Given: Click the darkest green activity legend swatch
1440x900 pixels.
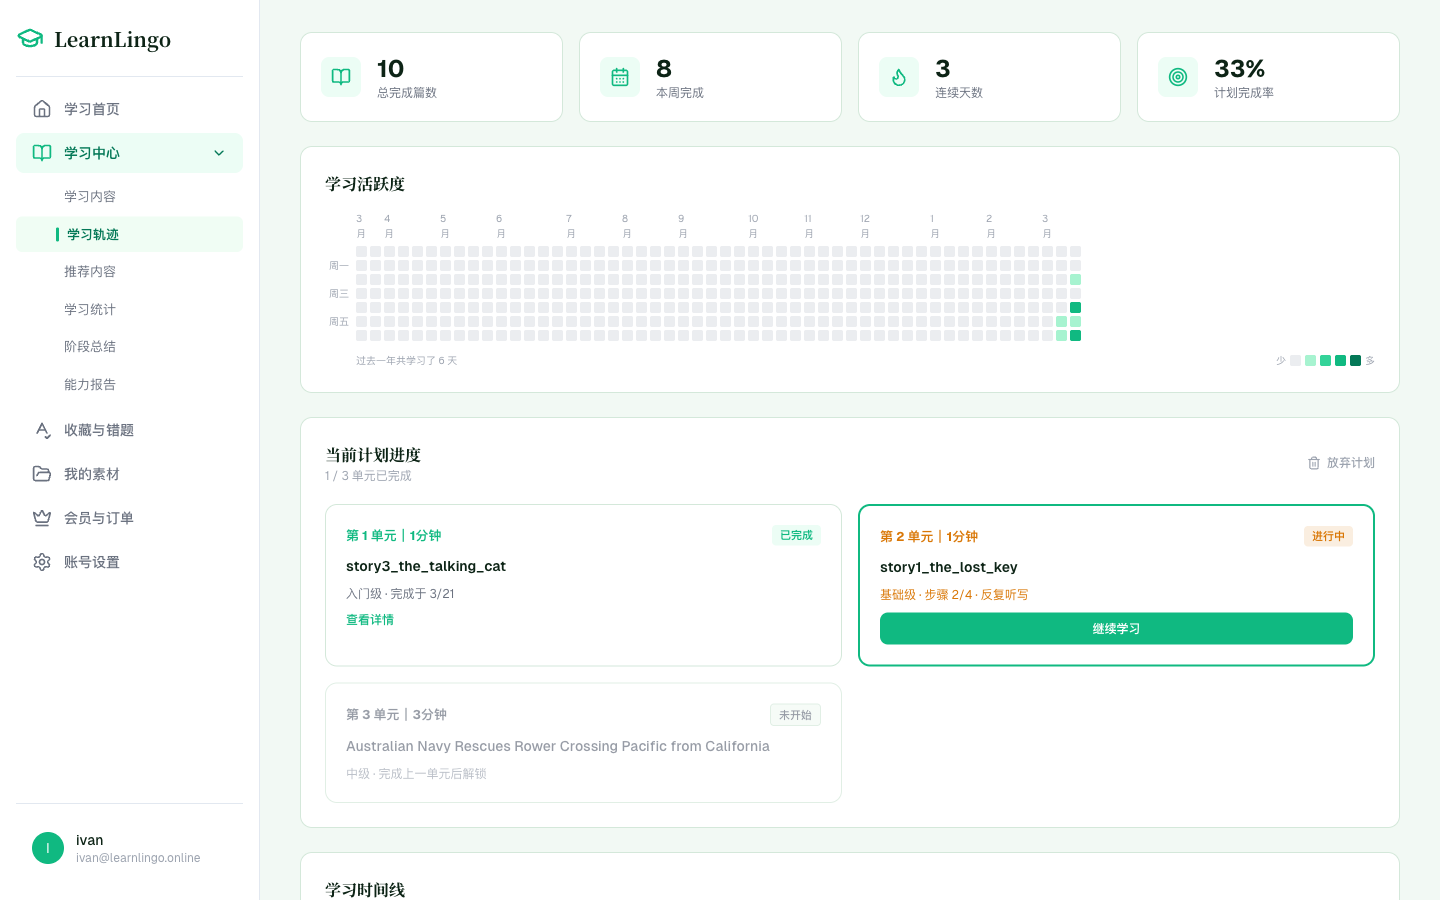Looking at the screenshot, I should pos(1355,361).
